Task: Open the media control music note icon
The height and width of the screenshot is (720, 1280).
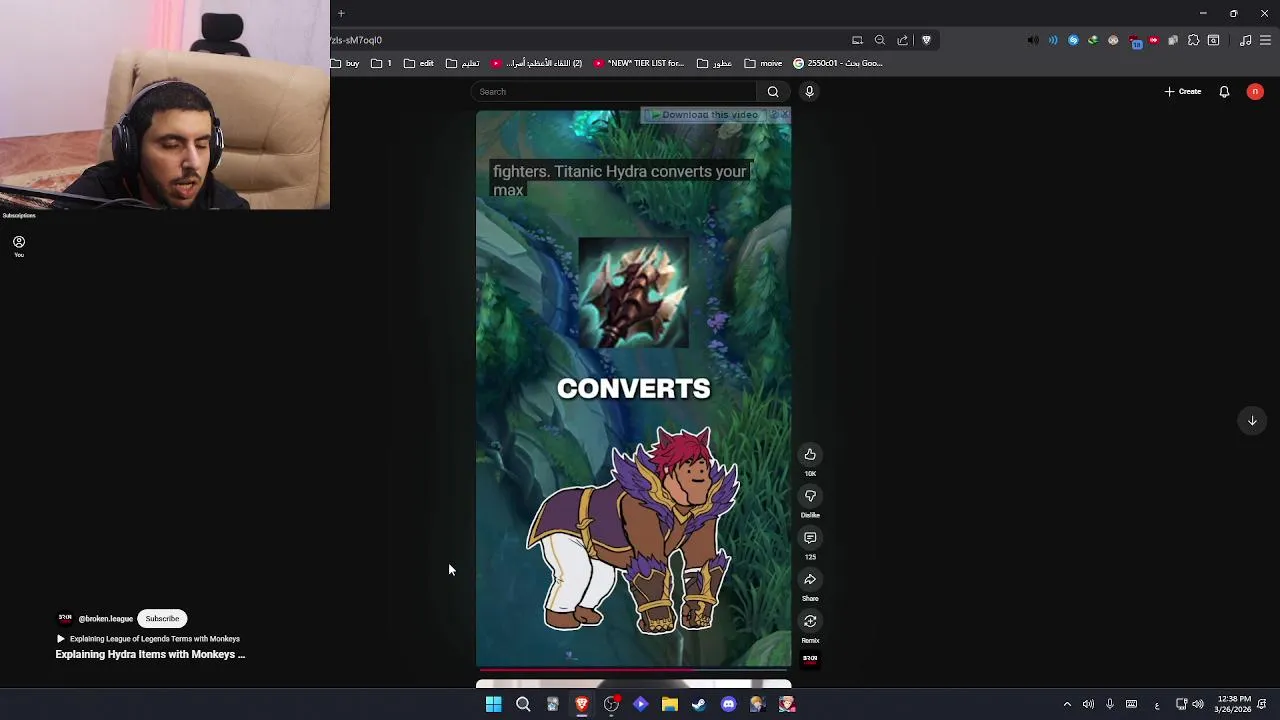Action: pyautogui.click(x=1245, y=40)
